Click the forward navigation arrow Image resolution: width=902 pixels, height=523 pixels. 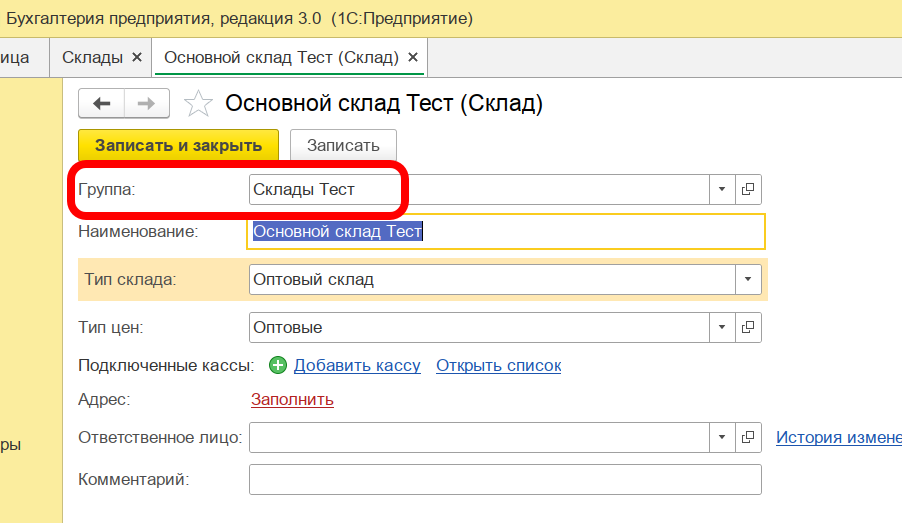[x=146, y=103]
